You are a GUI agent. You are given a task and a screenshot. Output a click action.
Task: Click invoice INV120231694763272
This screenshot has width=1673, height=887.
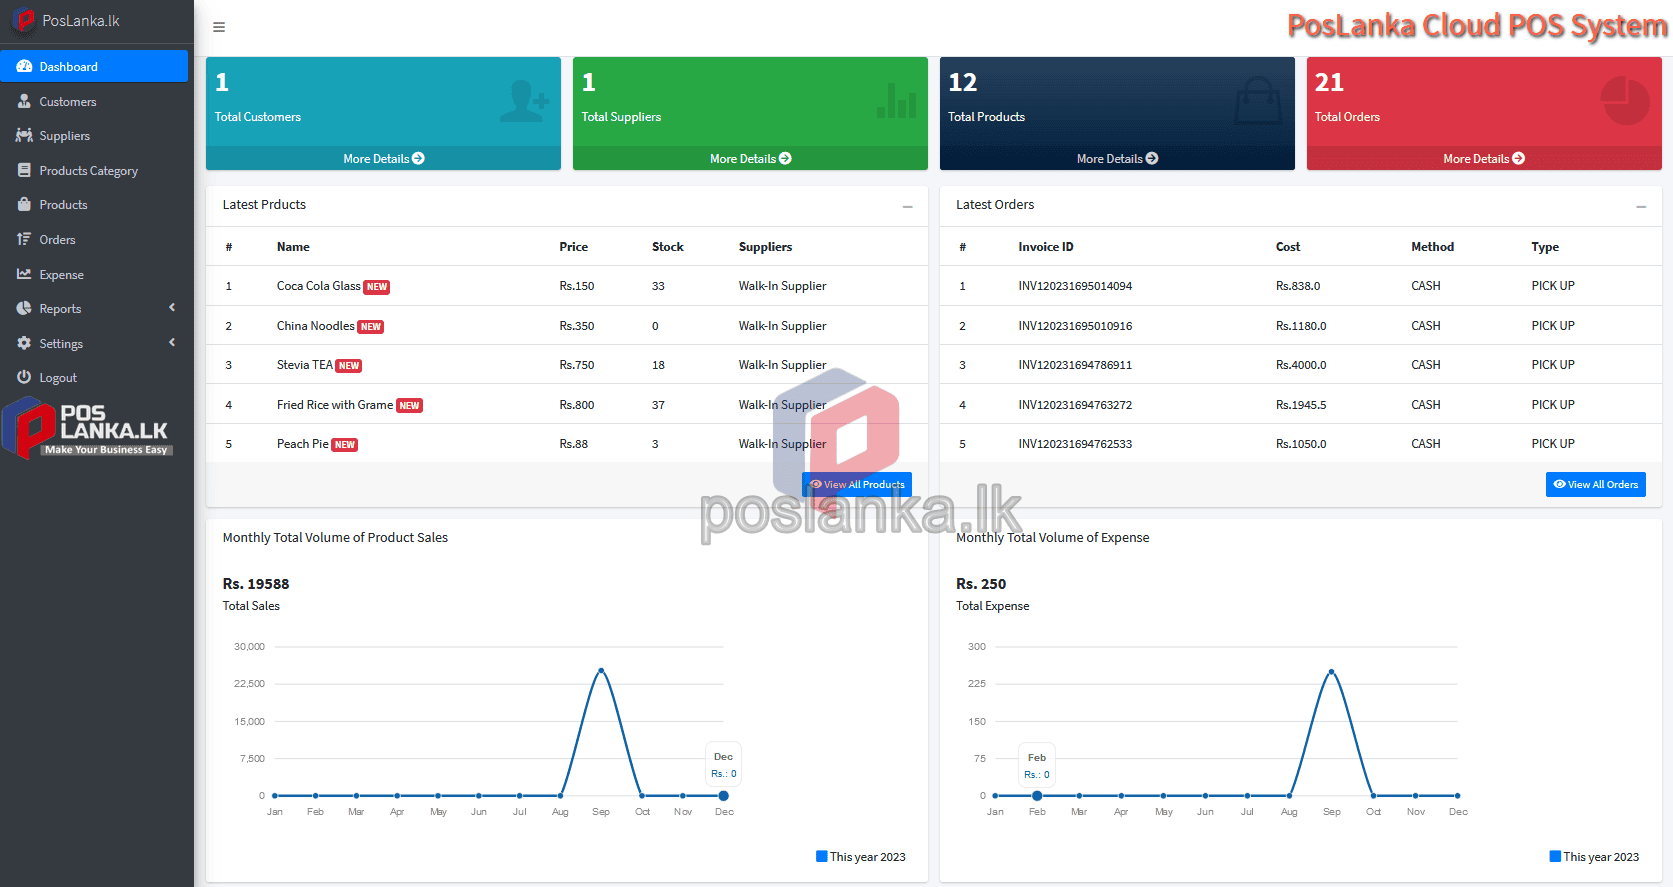pyautogui.click(x=1075, y=405)
